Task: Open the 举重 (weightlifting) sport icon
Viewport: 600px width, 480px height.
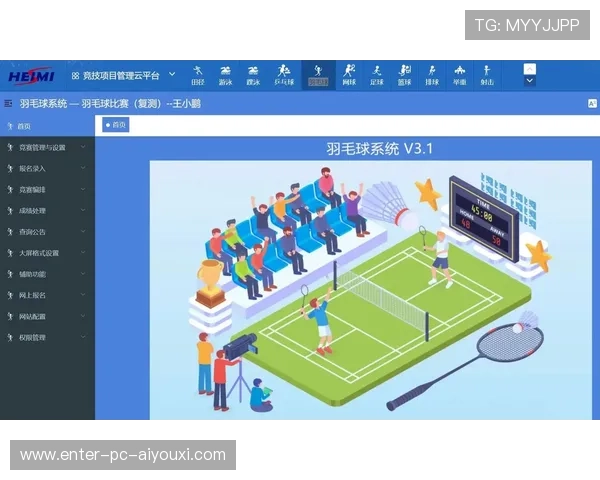Action: (459, 75)
